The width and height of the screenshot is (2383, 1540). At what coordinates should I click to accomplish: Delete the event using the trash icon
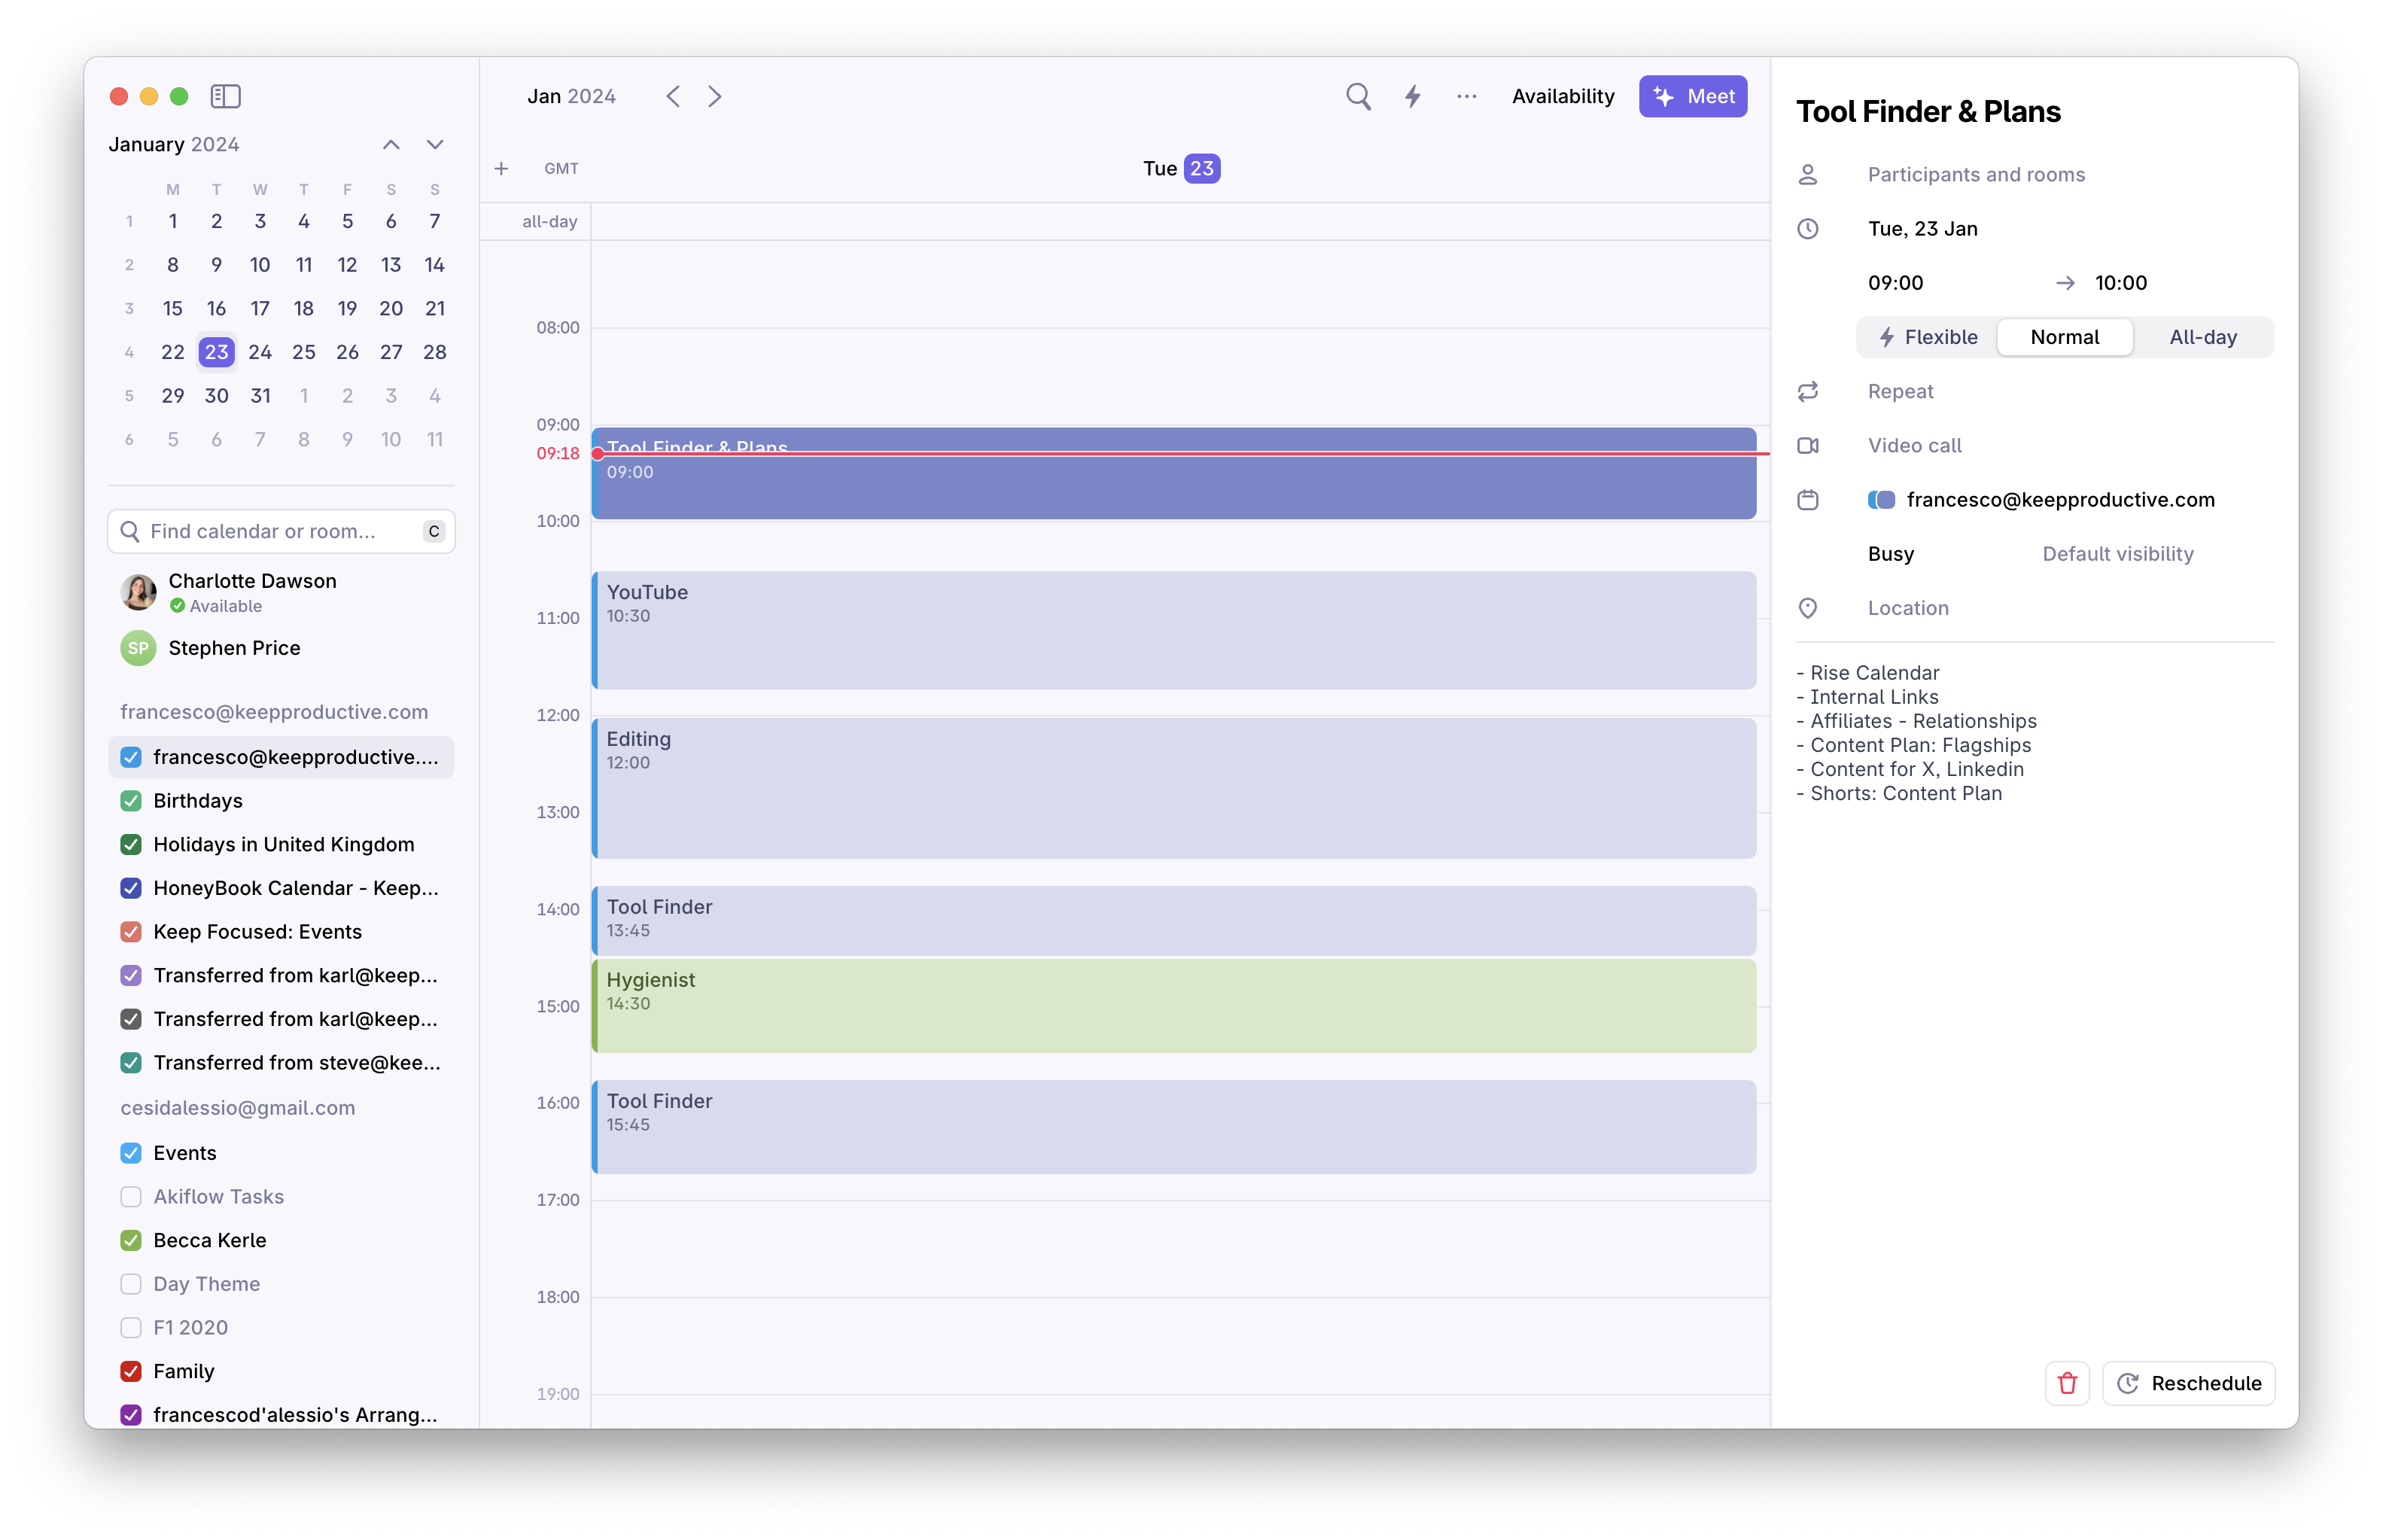2067,1383
